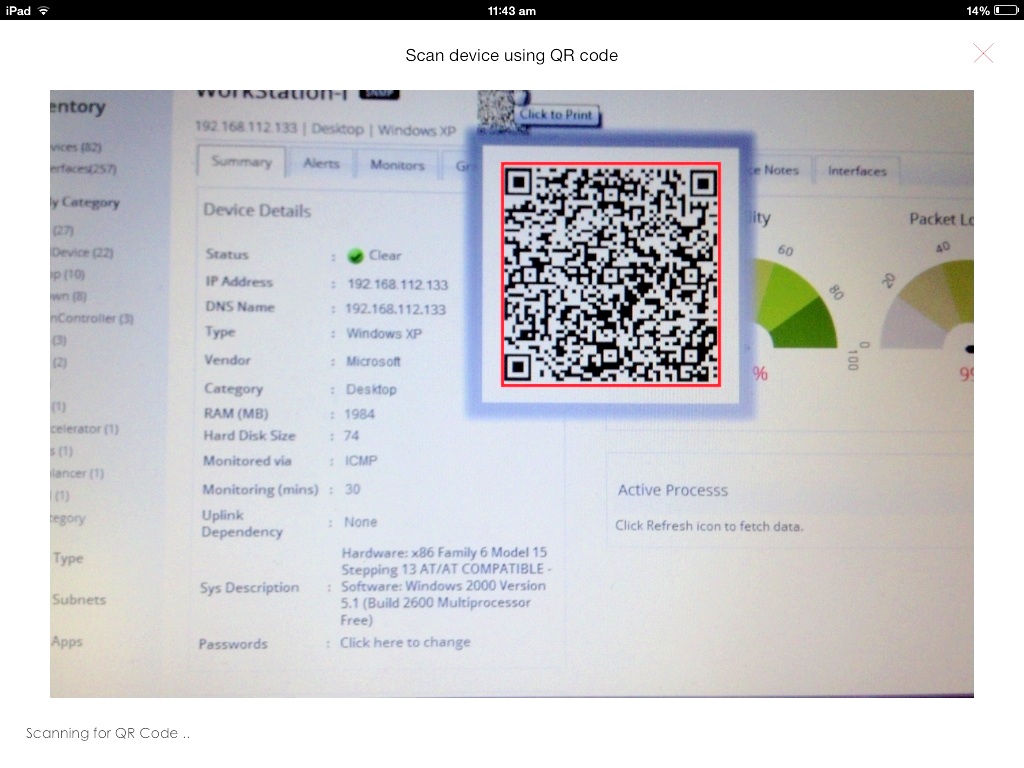Click the 'Windows XP' Type value
Screen dimensions: 1024x768
(384, 334)
